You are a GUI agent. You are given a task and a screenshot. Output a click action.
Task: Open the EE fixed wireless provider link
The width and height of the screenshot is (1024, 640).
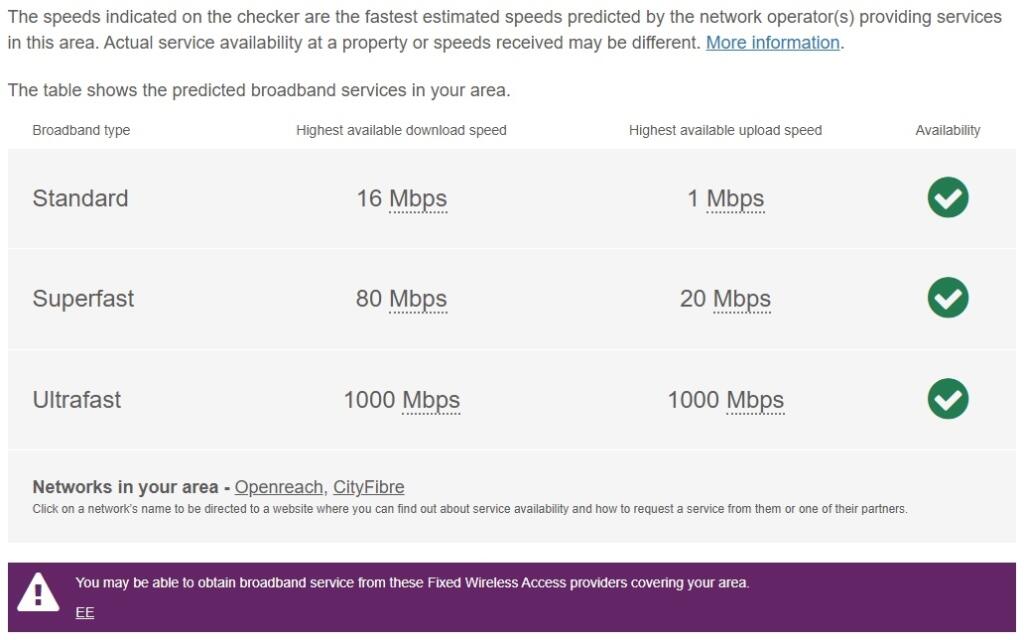click(x=84, y=612)
